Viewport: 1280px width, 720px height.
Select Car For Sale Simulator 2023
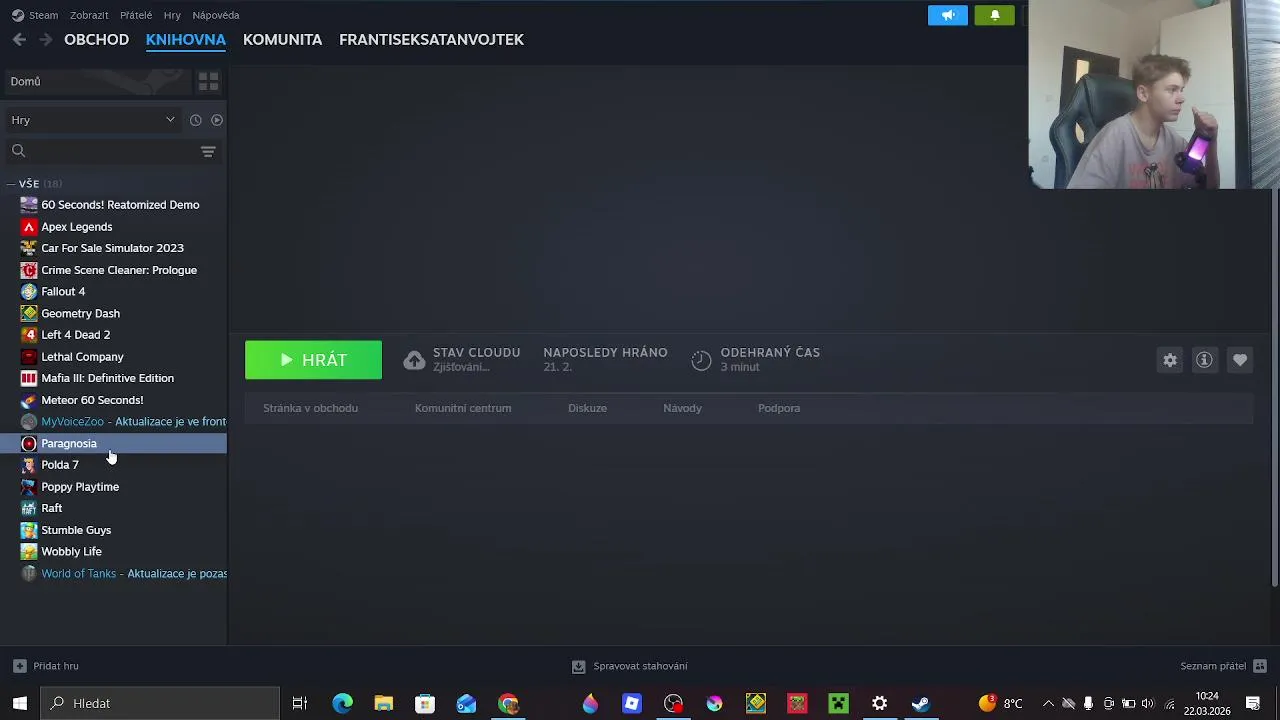coord(113,248)
